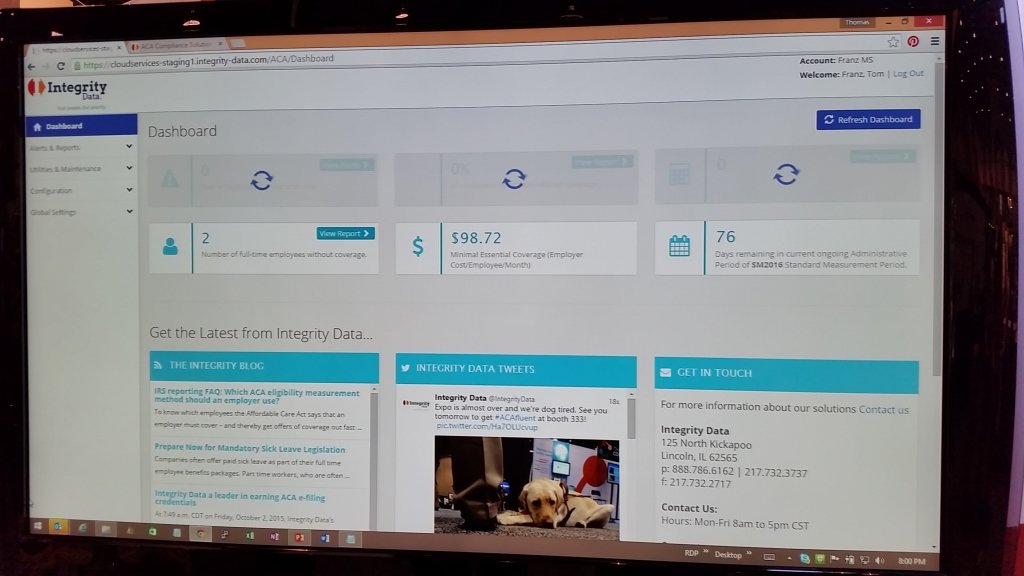Open Chrome icon in the taskbar

click(200, 534)
